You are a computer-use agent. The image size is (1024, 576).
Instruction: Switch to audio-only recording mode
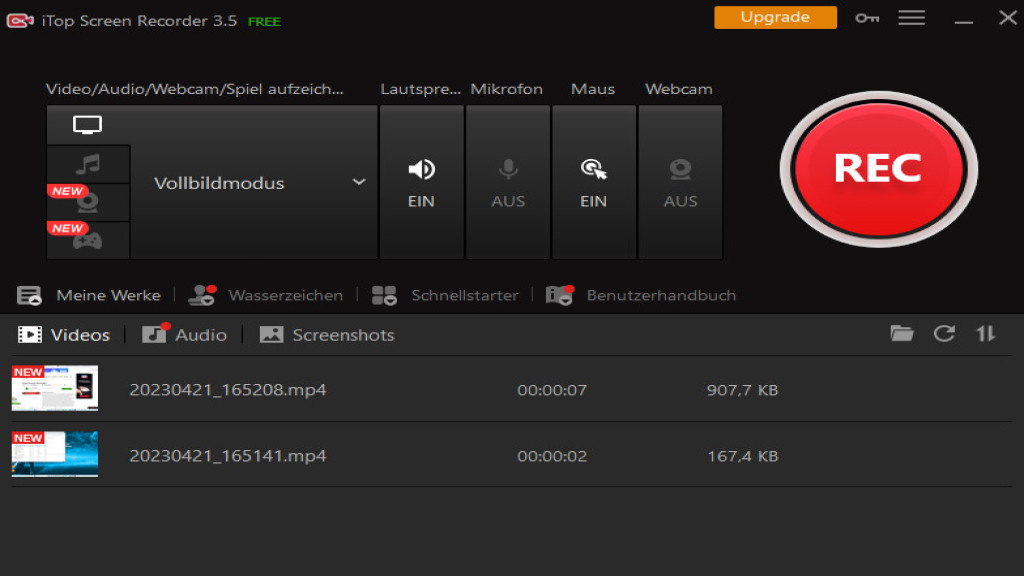tap(88, 162)
